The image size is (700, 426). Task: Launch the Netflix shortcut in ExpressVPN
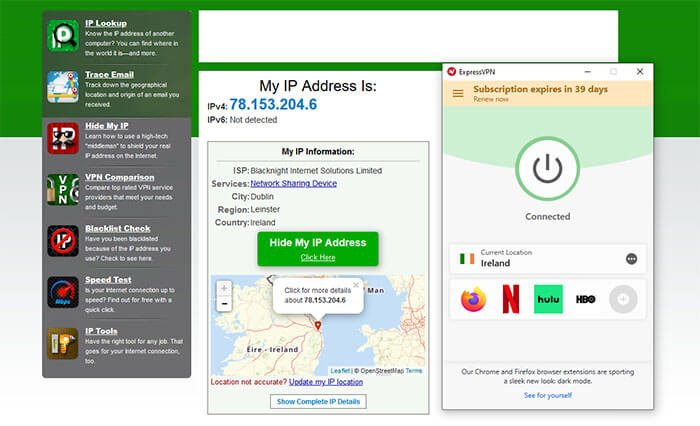pyautogui.click(x=511, y=299)
